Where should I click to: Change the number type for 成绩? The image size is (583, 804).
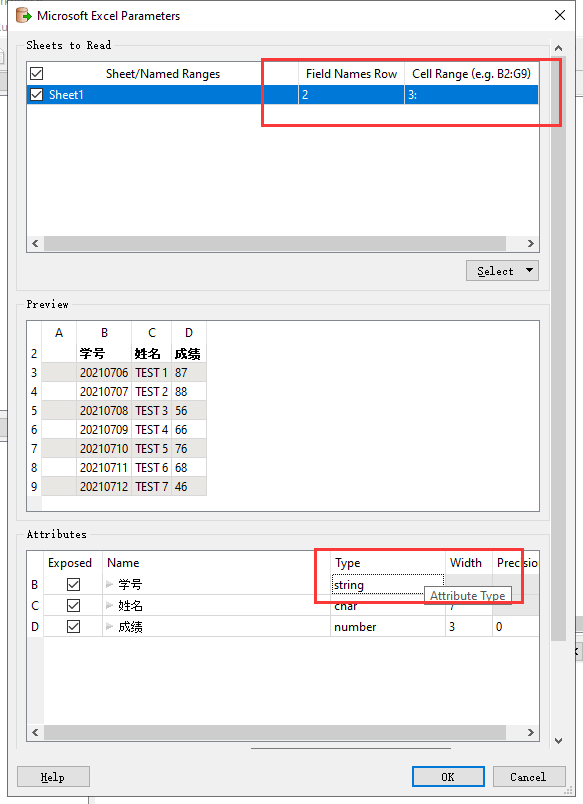[388, 627]
